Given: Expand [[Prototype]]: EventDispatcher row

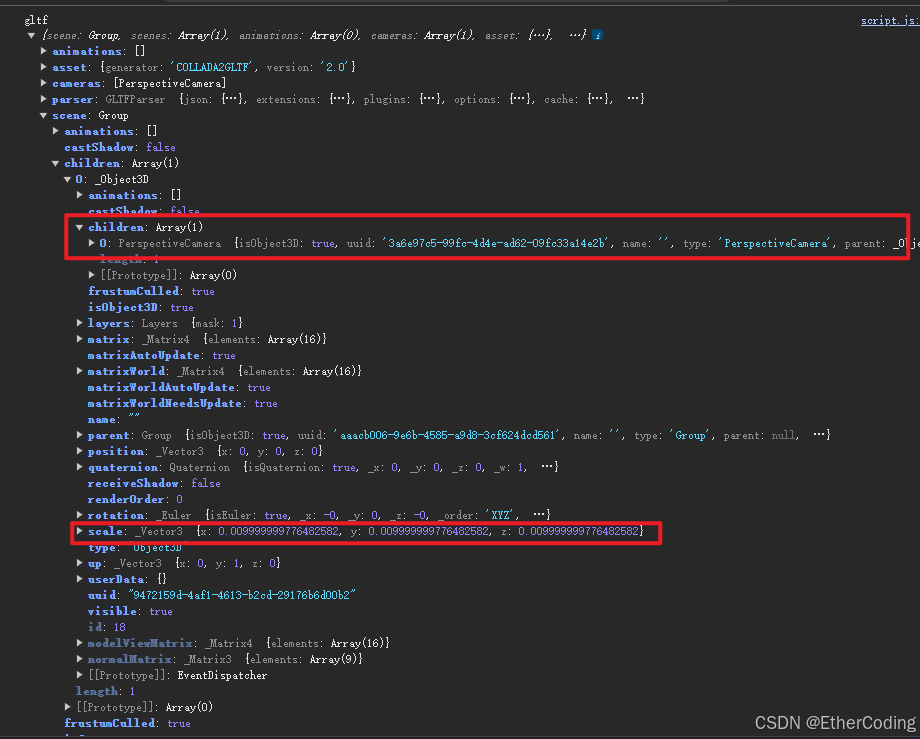Looking at the screenshot, I should pos(80,675).
